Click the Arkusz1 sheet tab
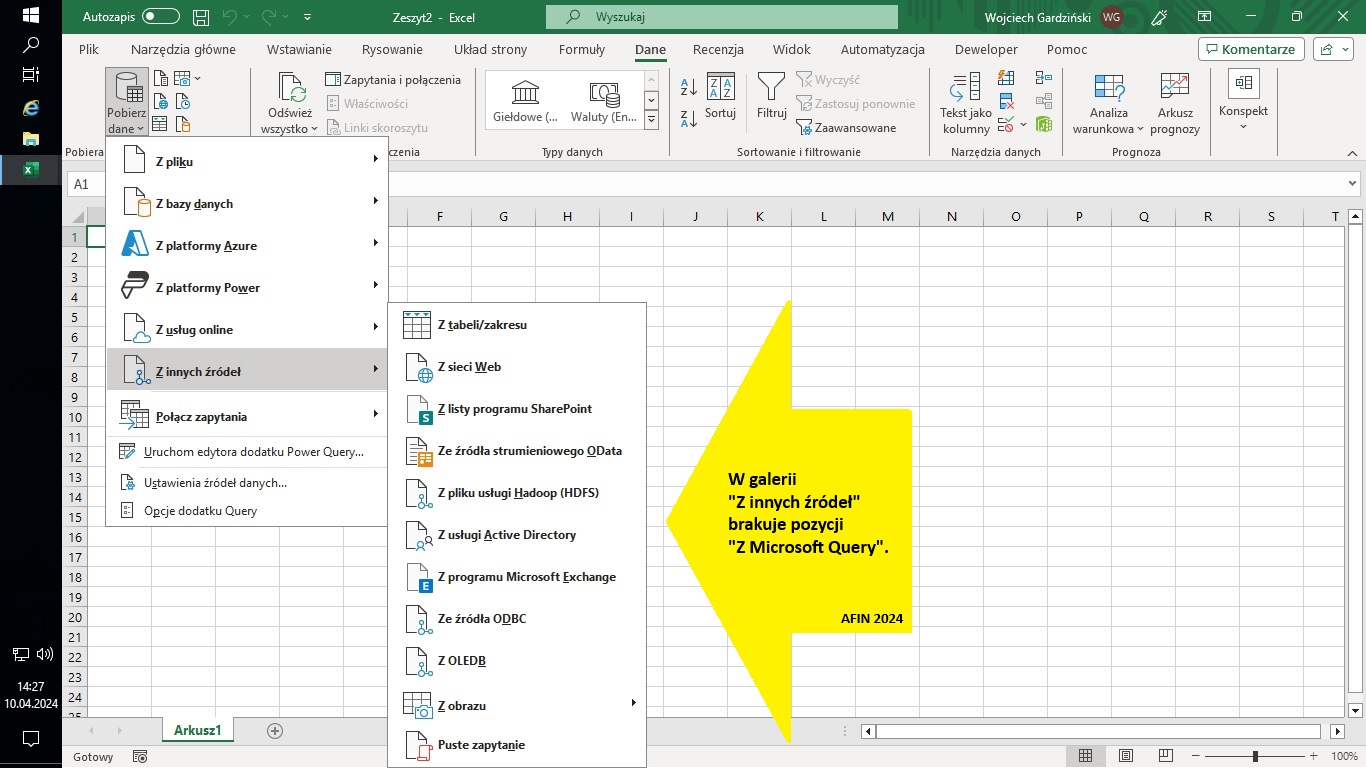 pos(197,731)
